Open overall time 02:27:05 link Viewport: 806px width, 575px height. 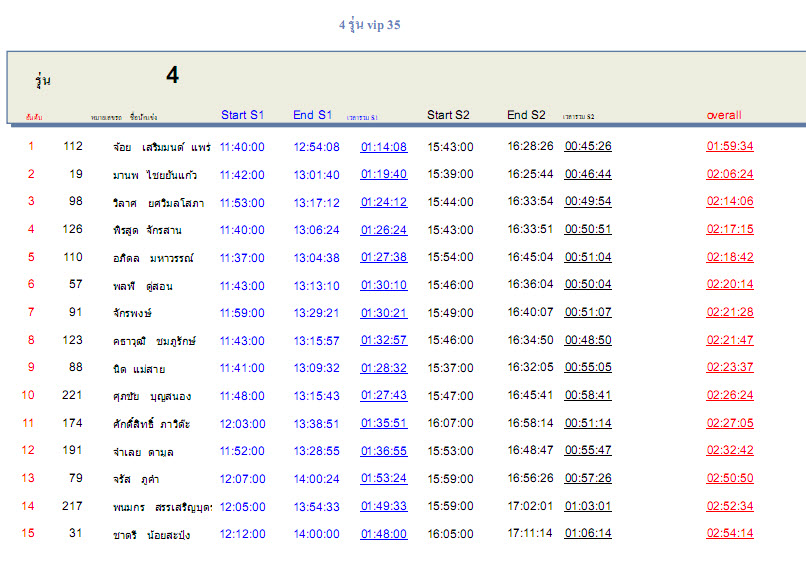pyautogui.click(x=730, y=423)
